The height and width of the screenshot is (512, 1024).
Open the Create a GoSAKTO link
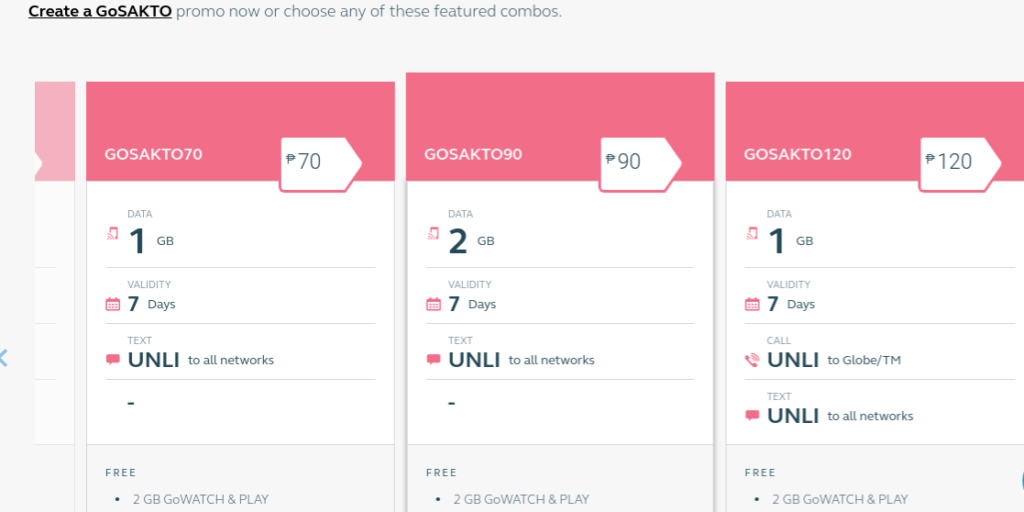100,11
